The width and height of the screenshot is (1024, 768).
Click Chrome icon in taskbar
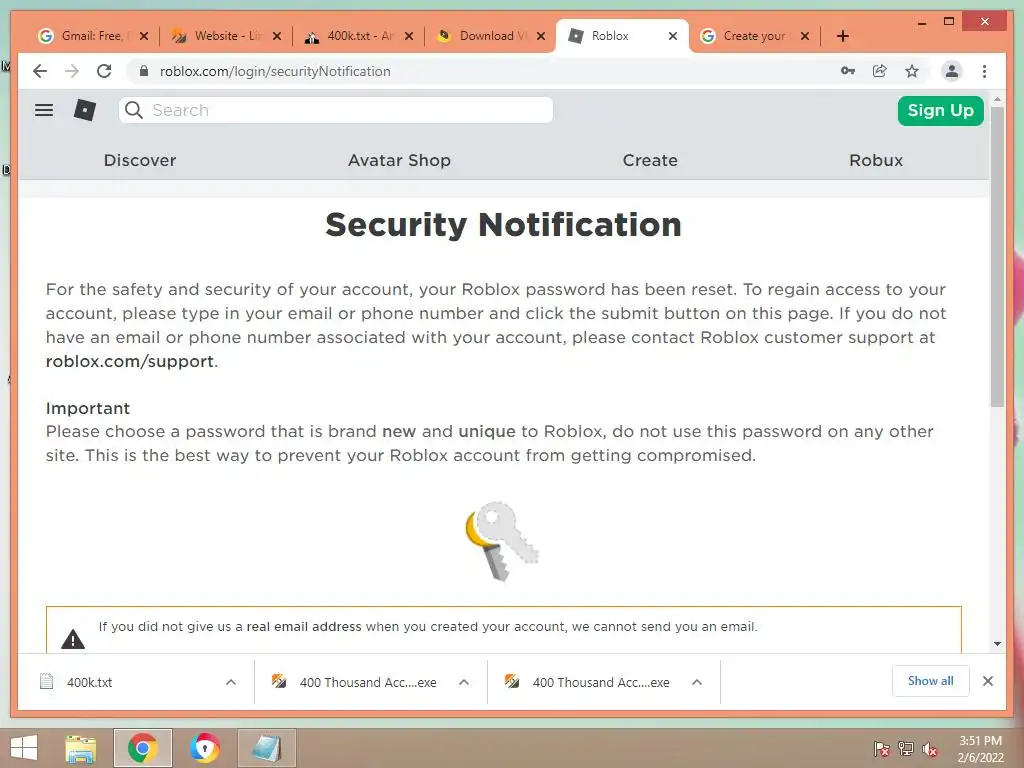142,748
